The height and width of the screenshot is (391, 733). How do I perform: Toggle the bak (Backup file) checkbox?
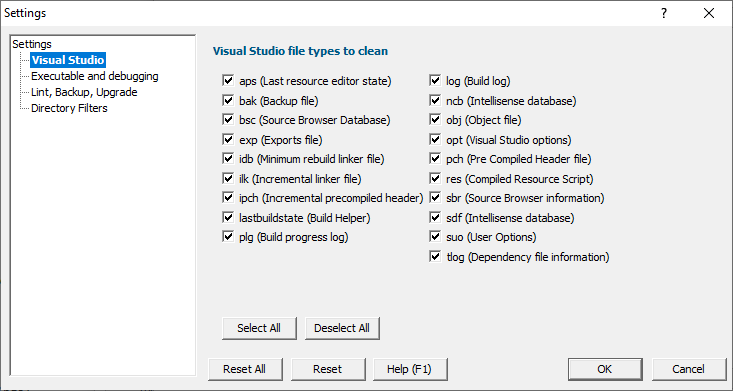(x=228, y=101)
